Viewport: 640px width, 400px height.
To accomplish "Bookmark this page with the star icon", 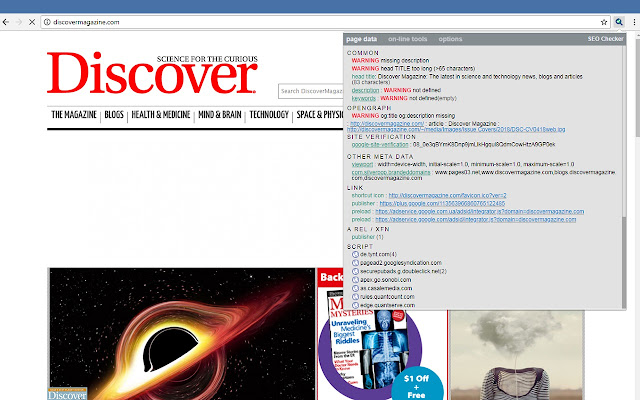I will (604, 22).
